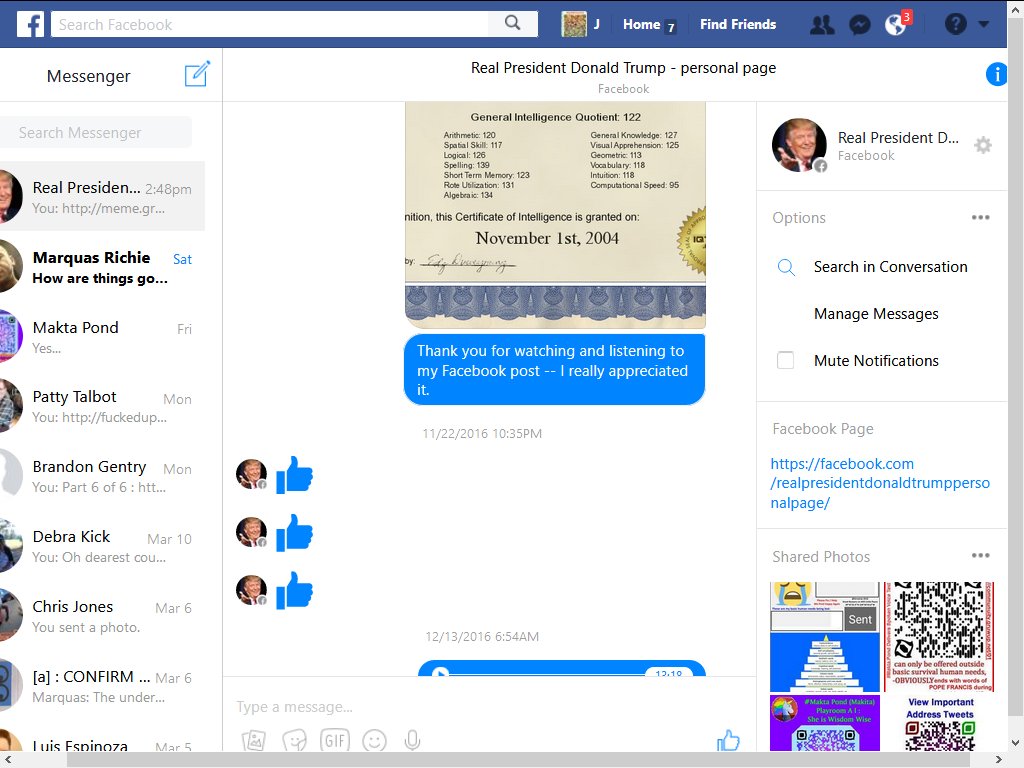Image resolution: width=1024 pixels, height=768 pixels.
Task: Choose a sticker
Action: (x=295, y=740)
